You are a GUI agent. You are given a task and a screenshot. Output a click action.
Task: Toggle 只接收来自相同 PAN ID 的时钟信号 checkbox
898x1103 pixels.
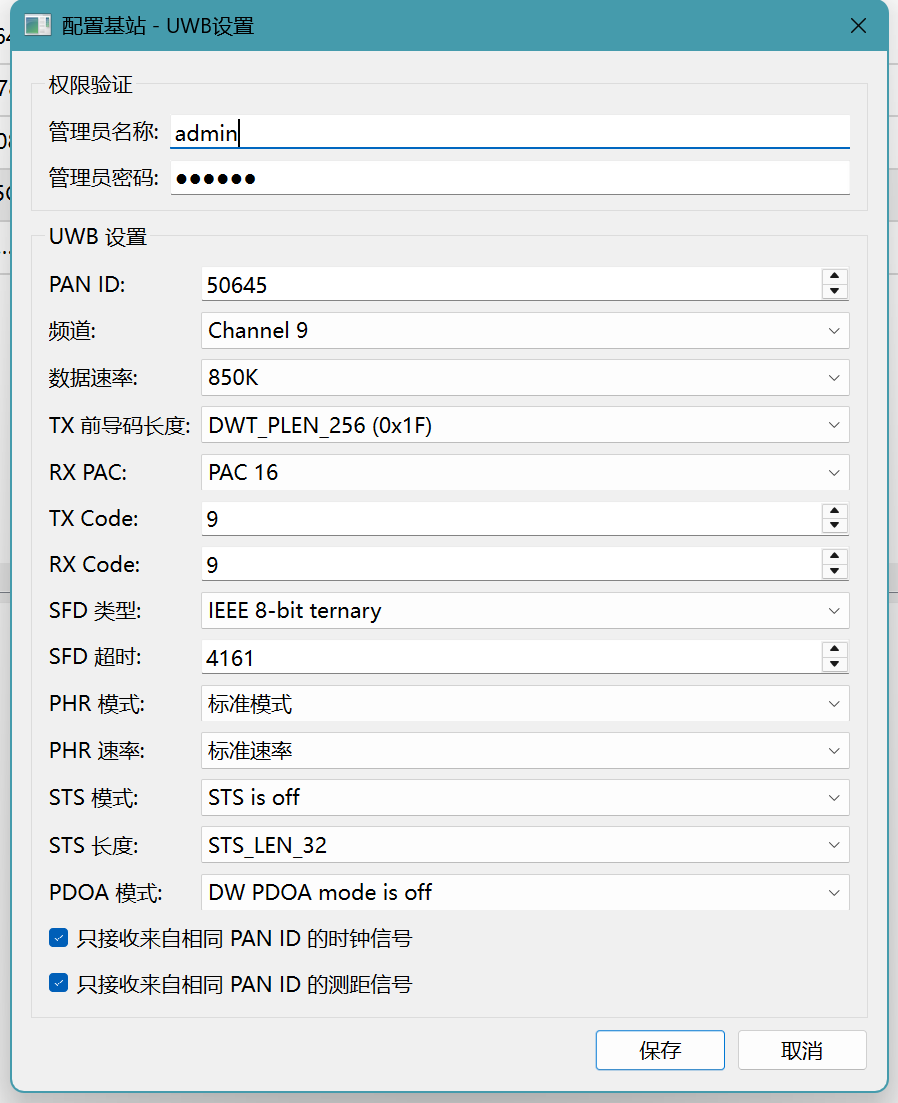(59, 938)
